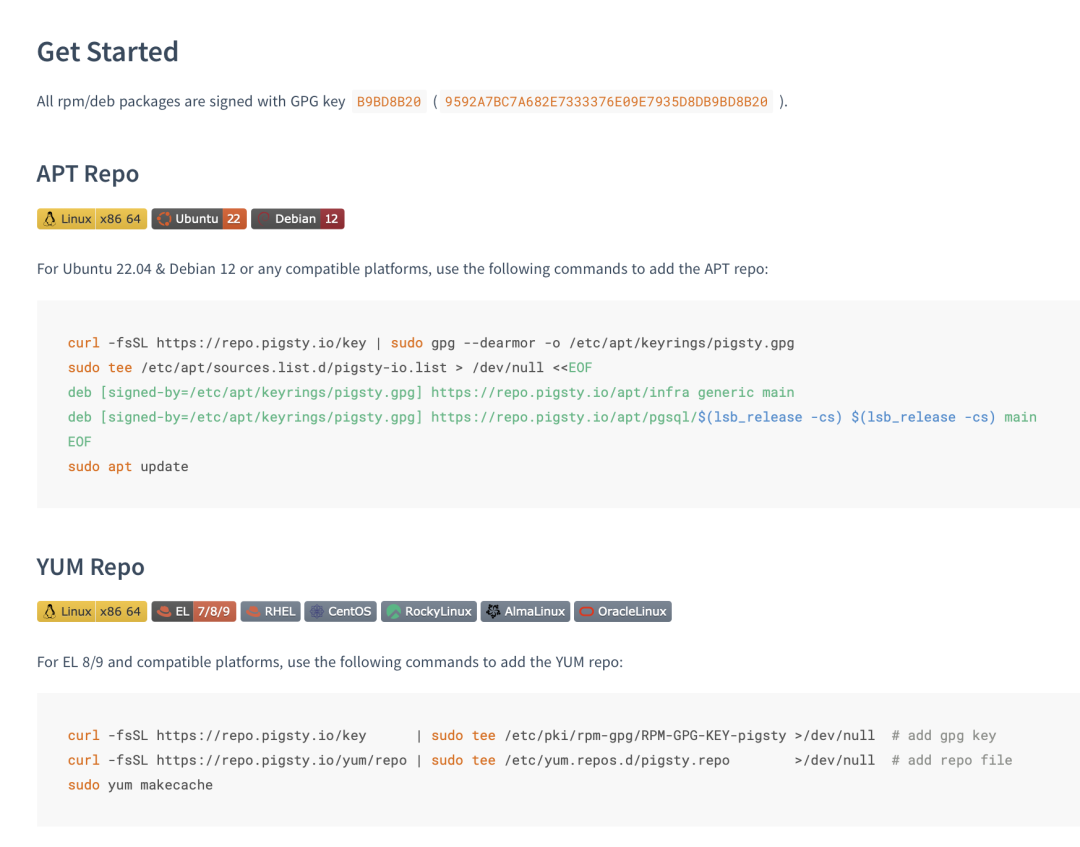Image resolution: width=1080 pixels, height=847 pixels.
Task: Click the '# add repo file' comment
Action: (952, 760)
